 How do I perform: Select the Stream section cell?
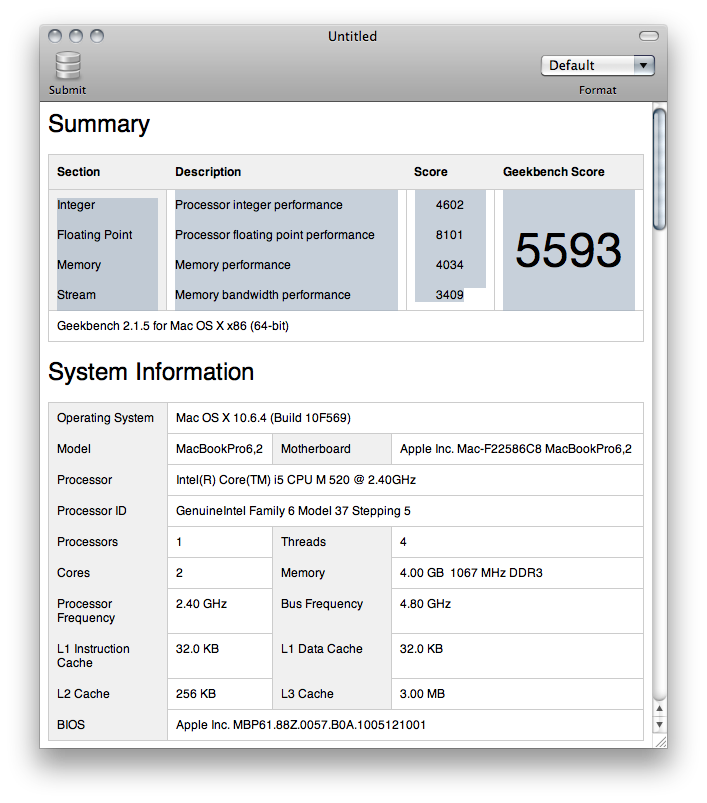pyautogui.click(x=76, y=295)
